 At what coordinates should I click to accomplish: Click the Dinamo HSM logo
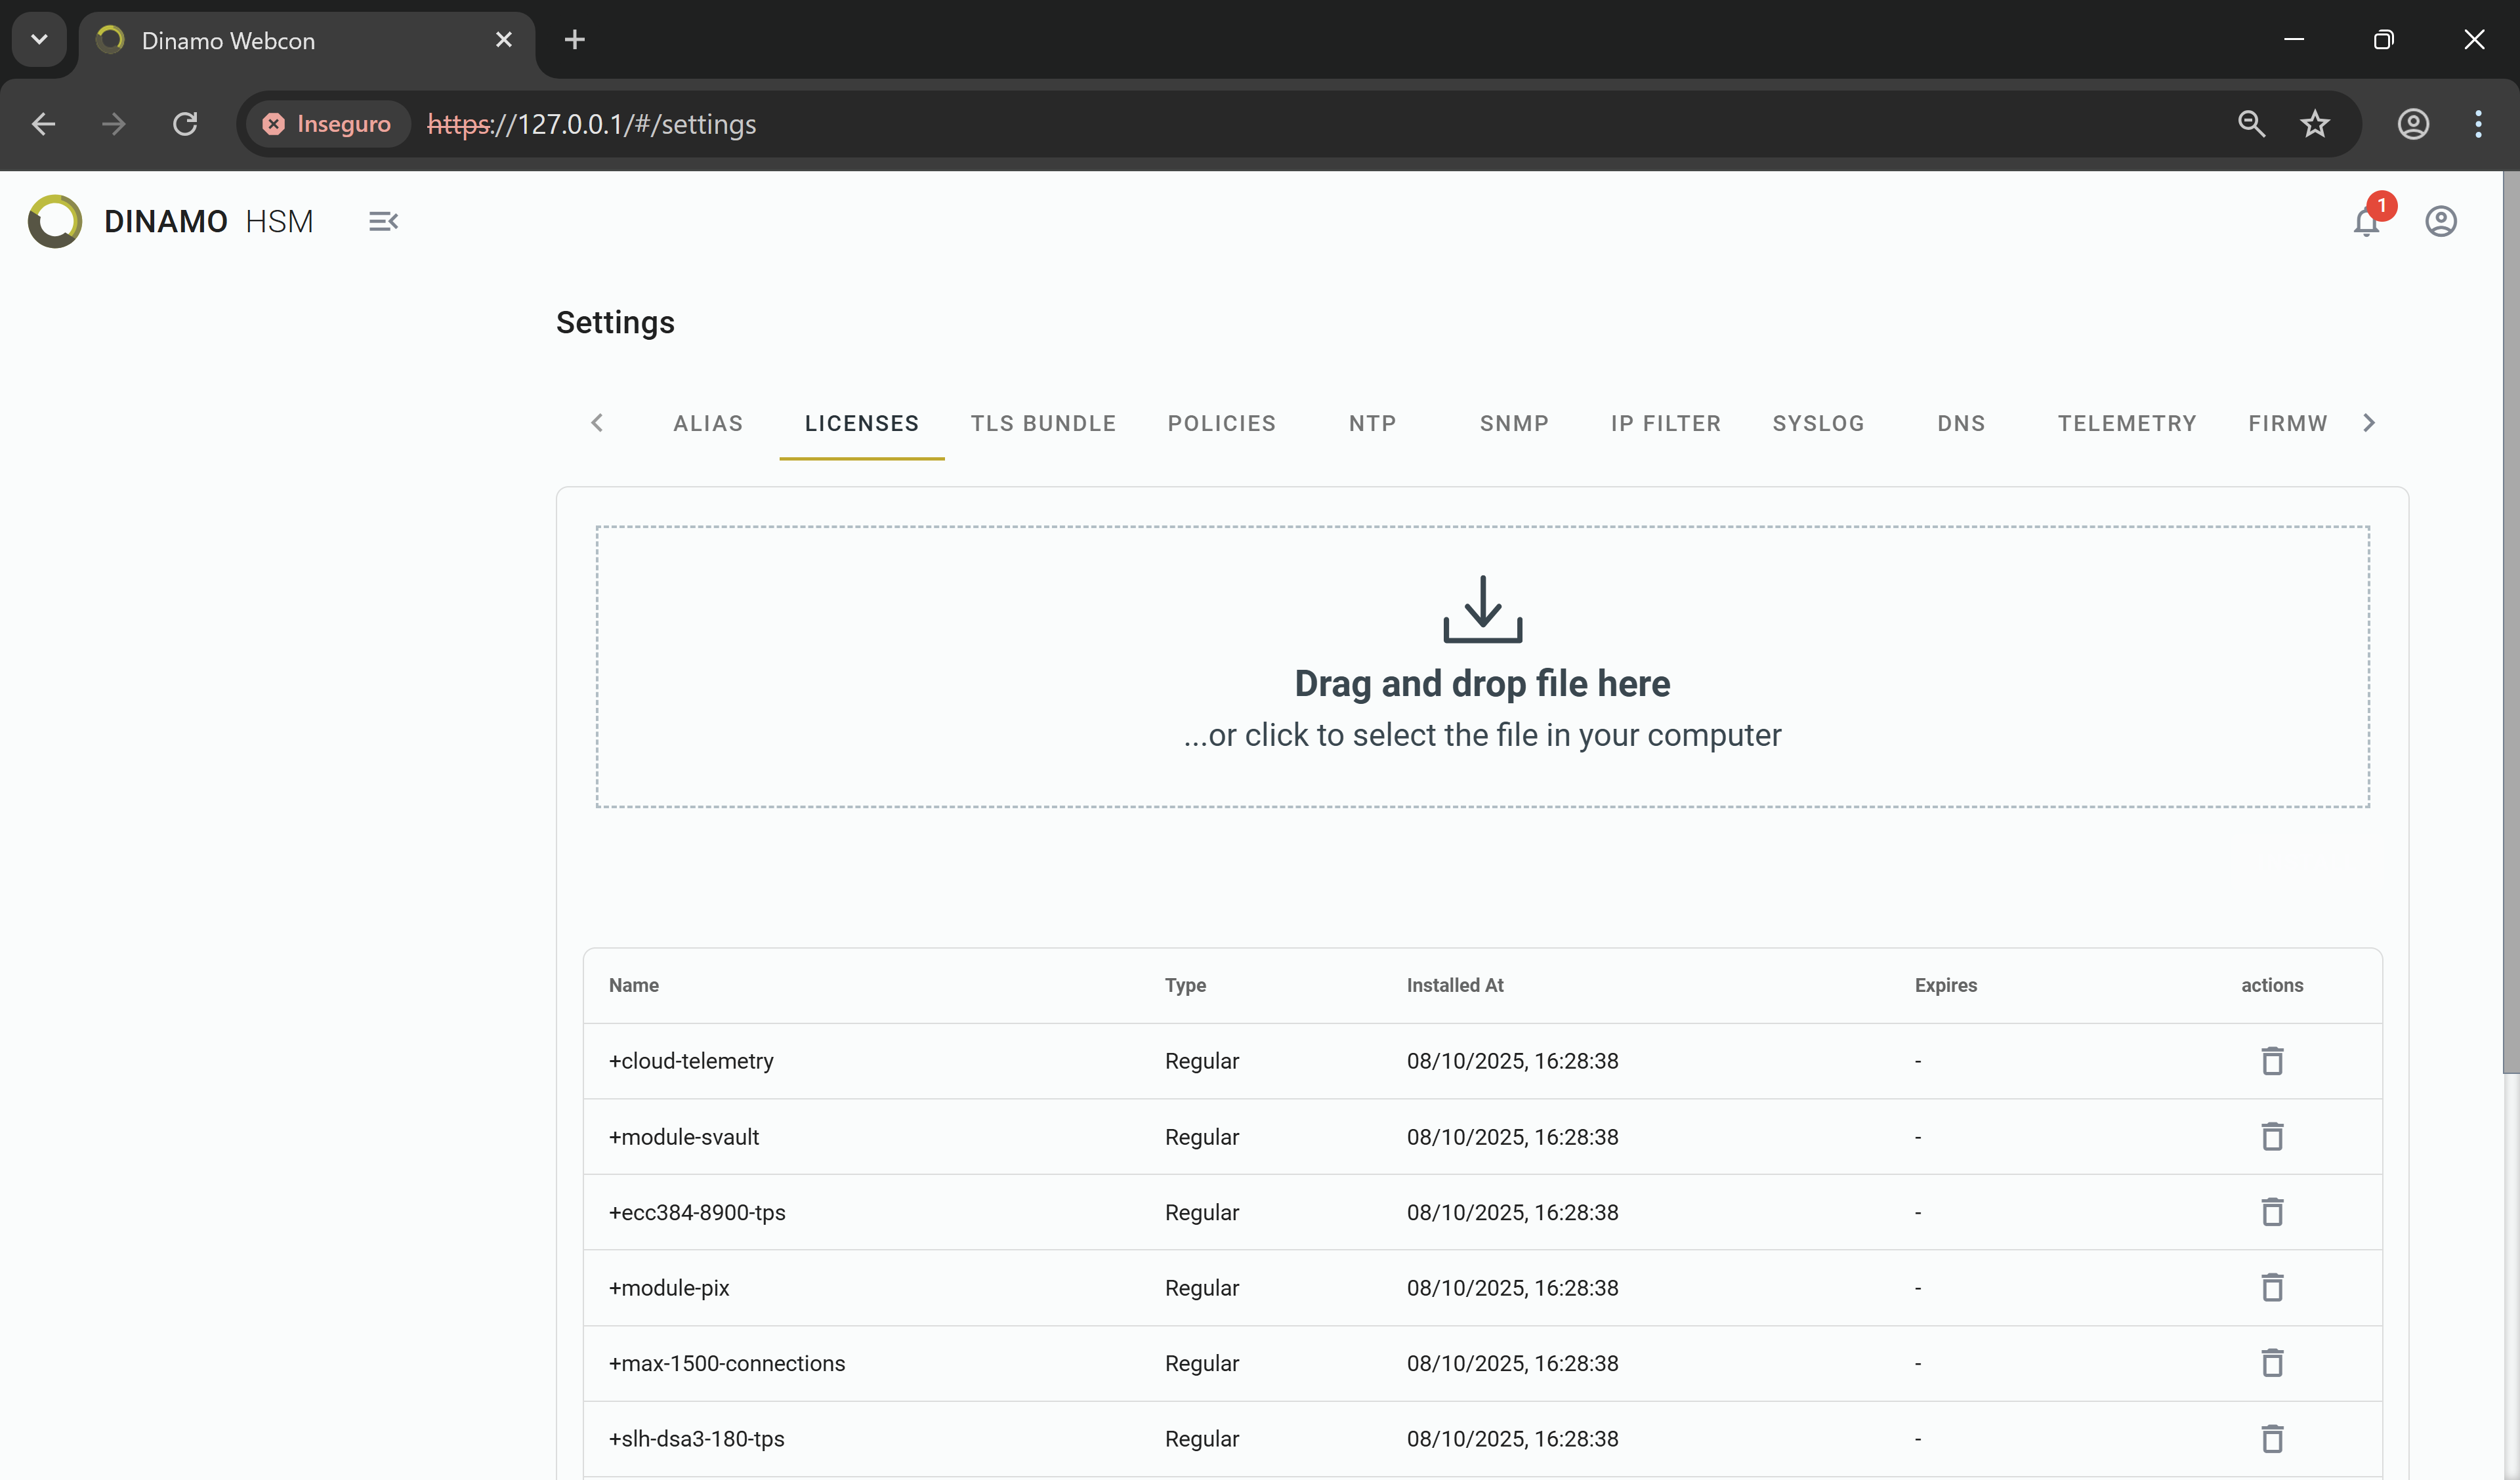[x=56, y=221]
